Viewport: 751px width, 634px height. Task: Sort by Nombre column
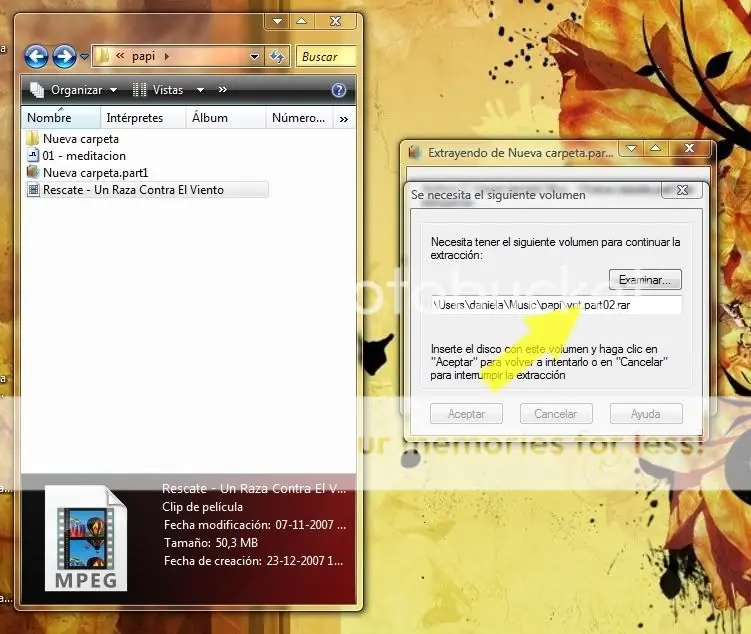click(x=61, y=118)
